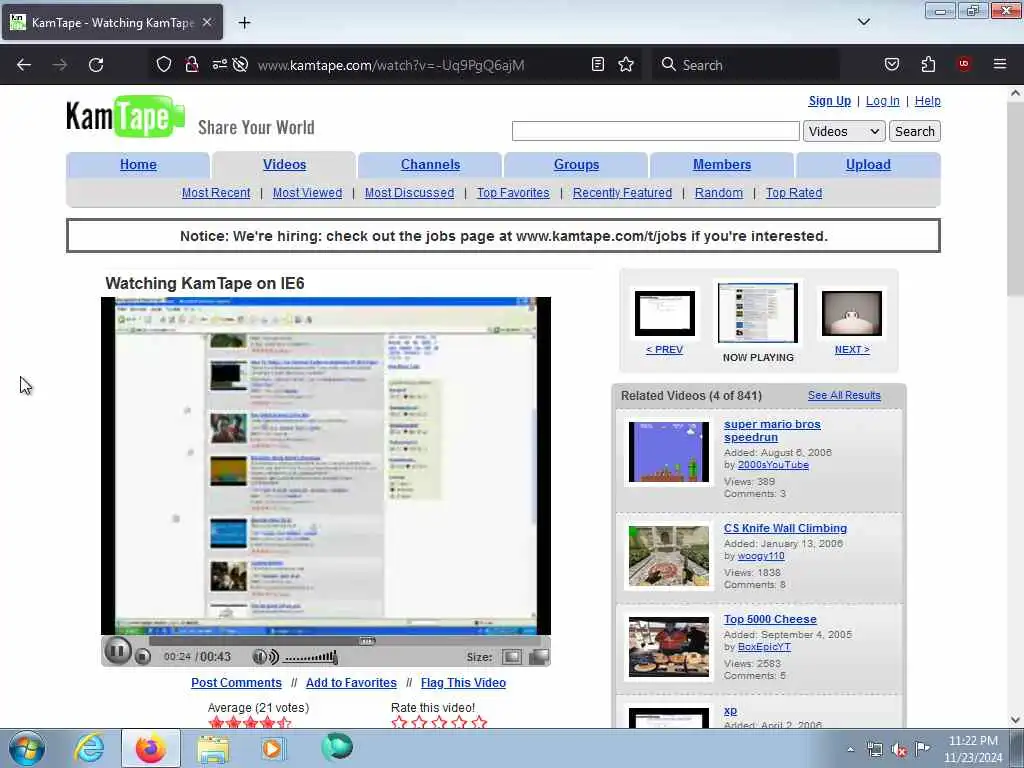1024x768 pixels.
Task: Click Post Comments link
Action: click(x=236, y=682)
